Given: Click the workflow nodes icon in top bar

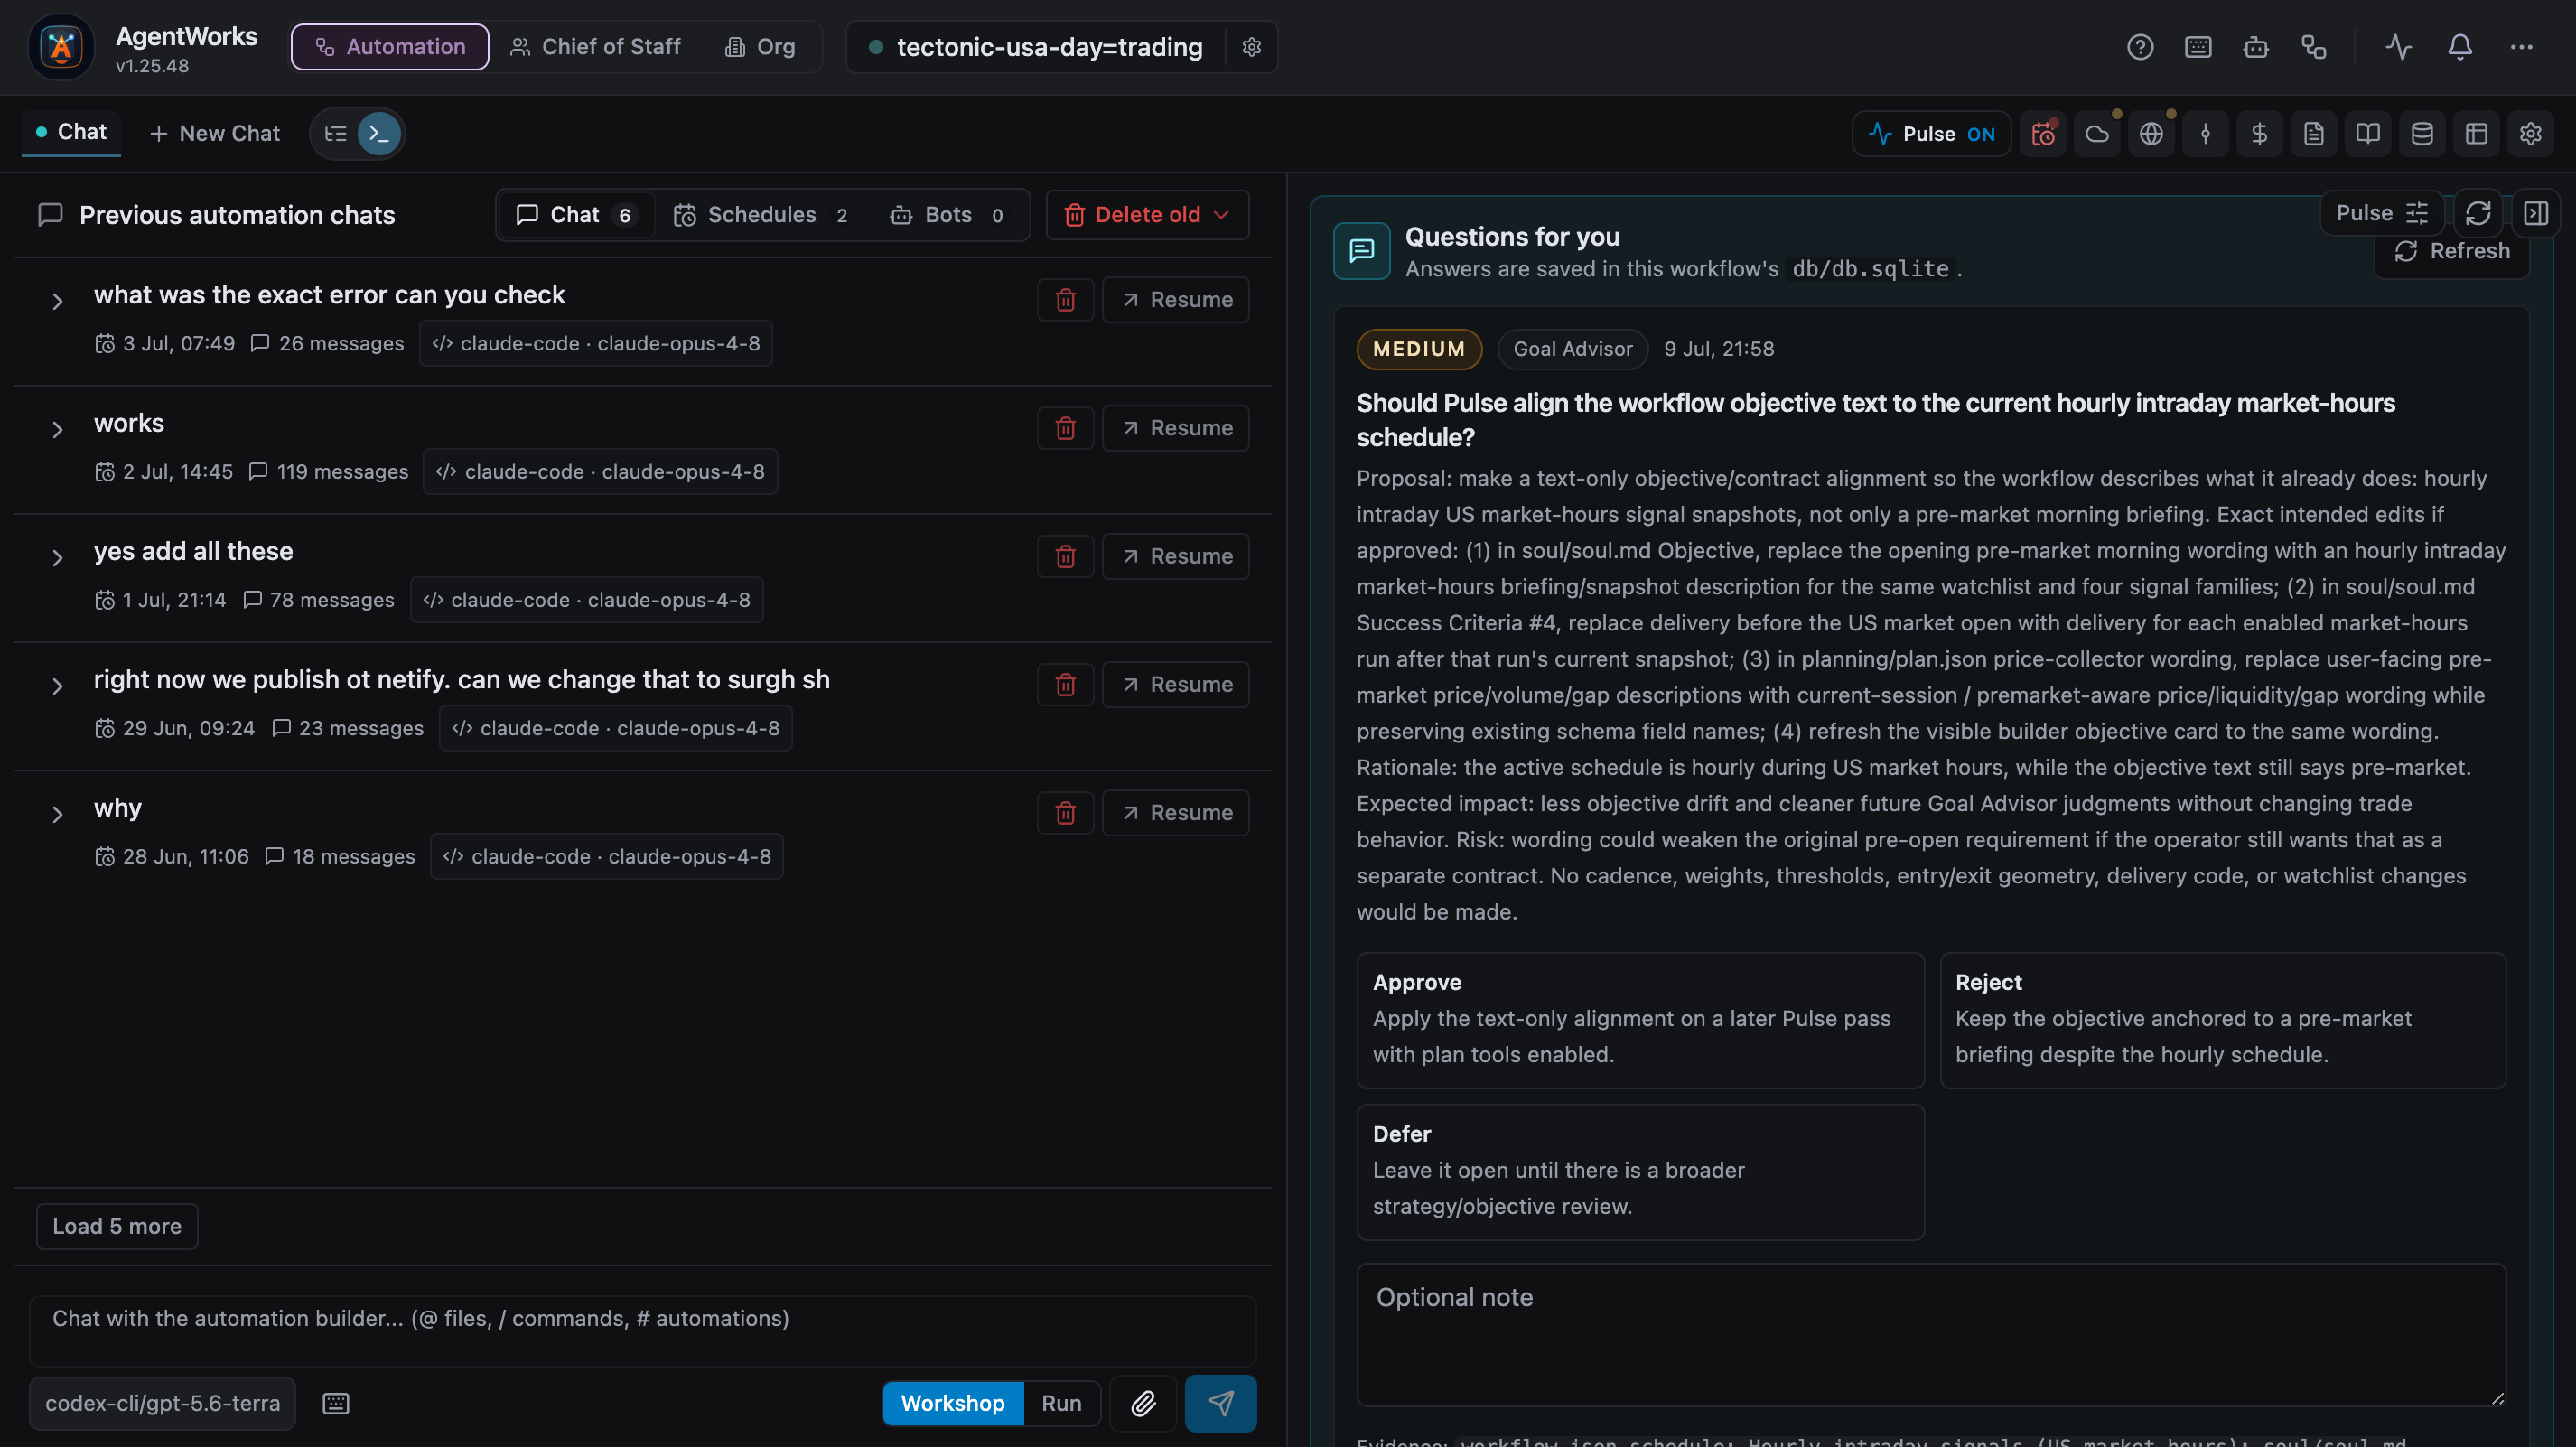Looking at the screenshot, I should click(2313, 47).
